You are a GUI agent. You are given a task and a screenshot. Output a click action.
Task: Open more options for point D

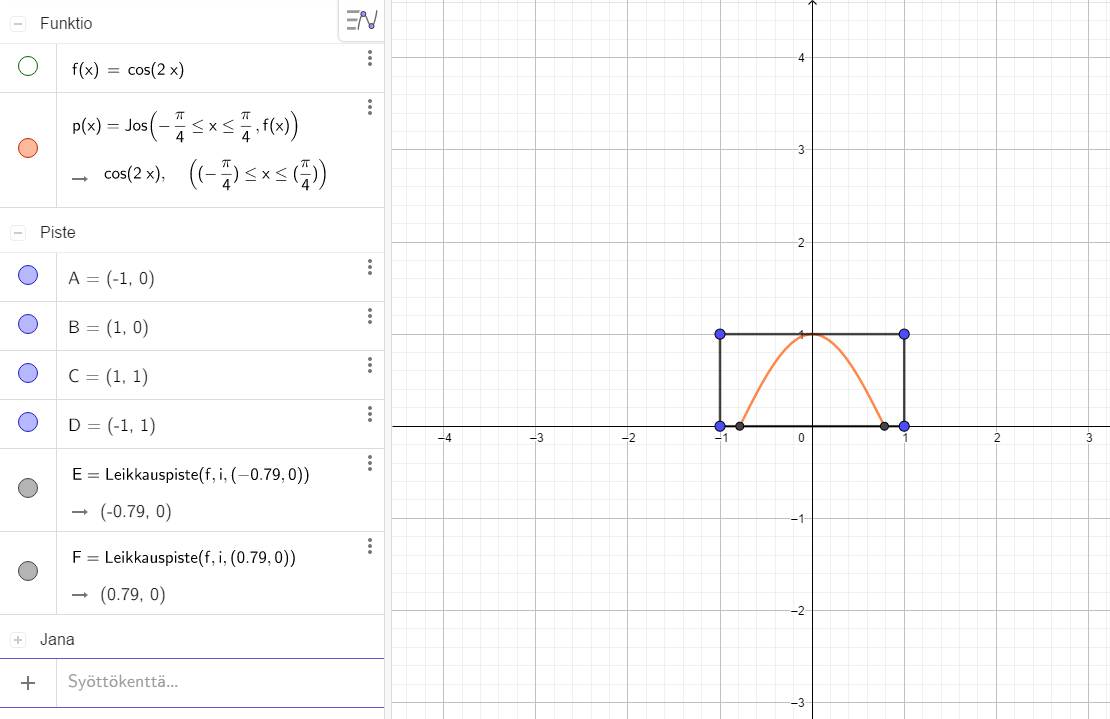click(x=370, y=414)
